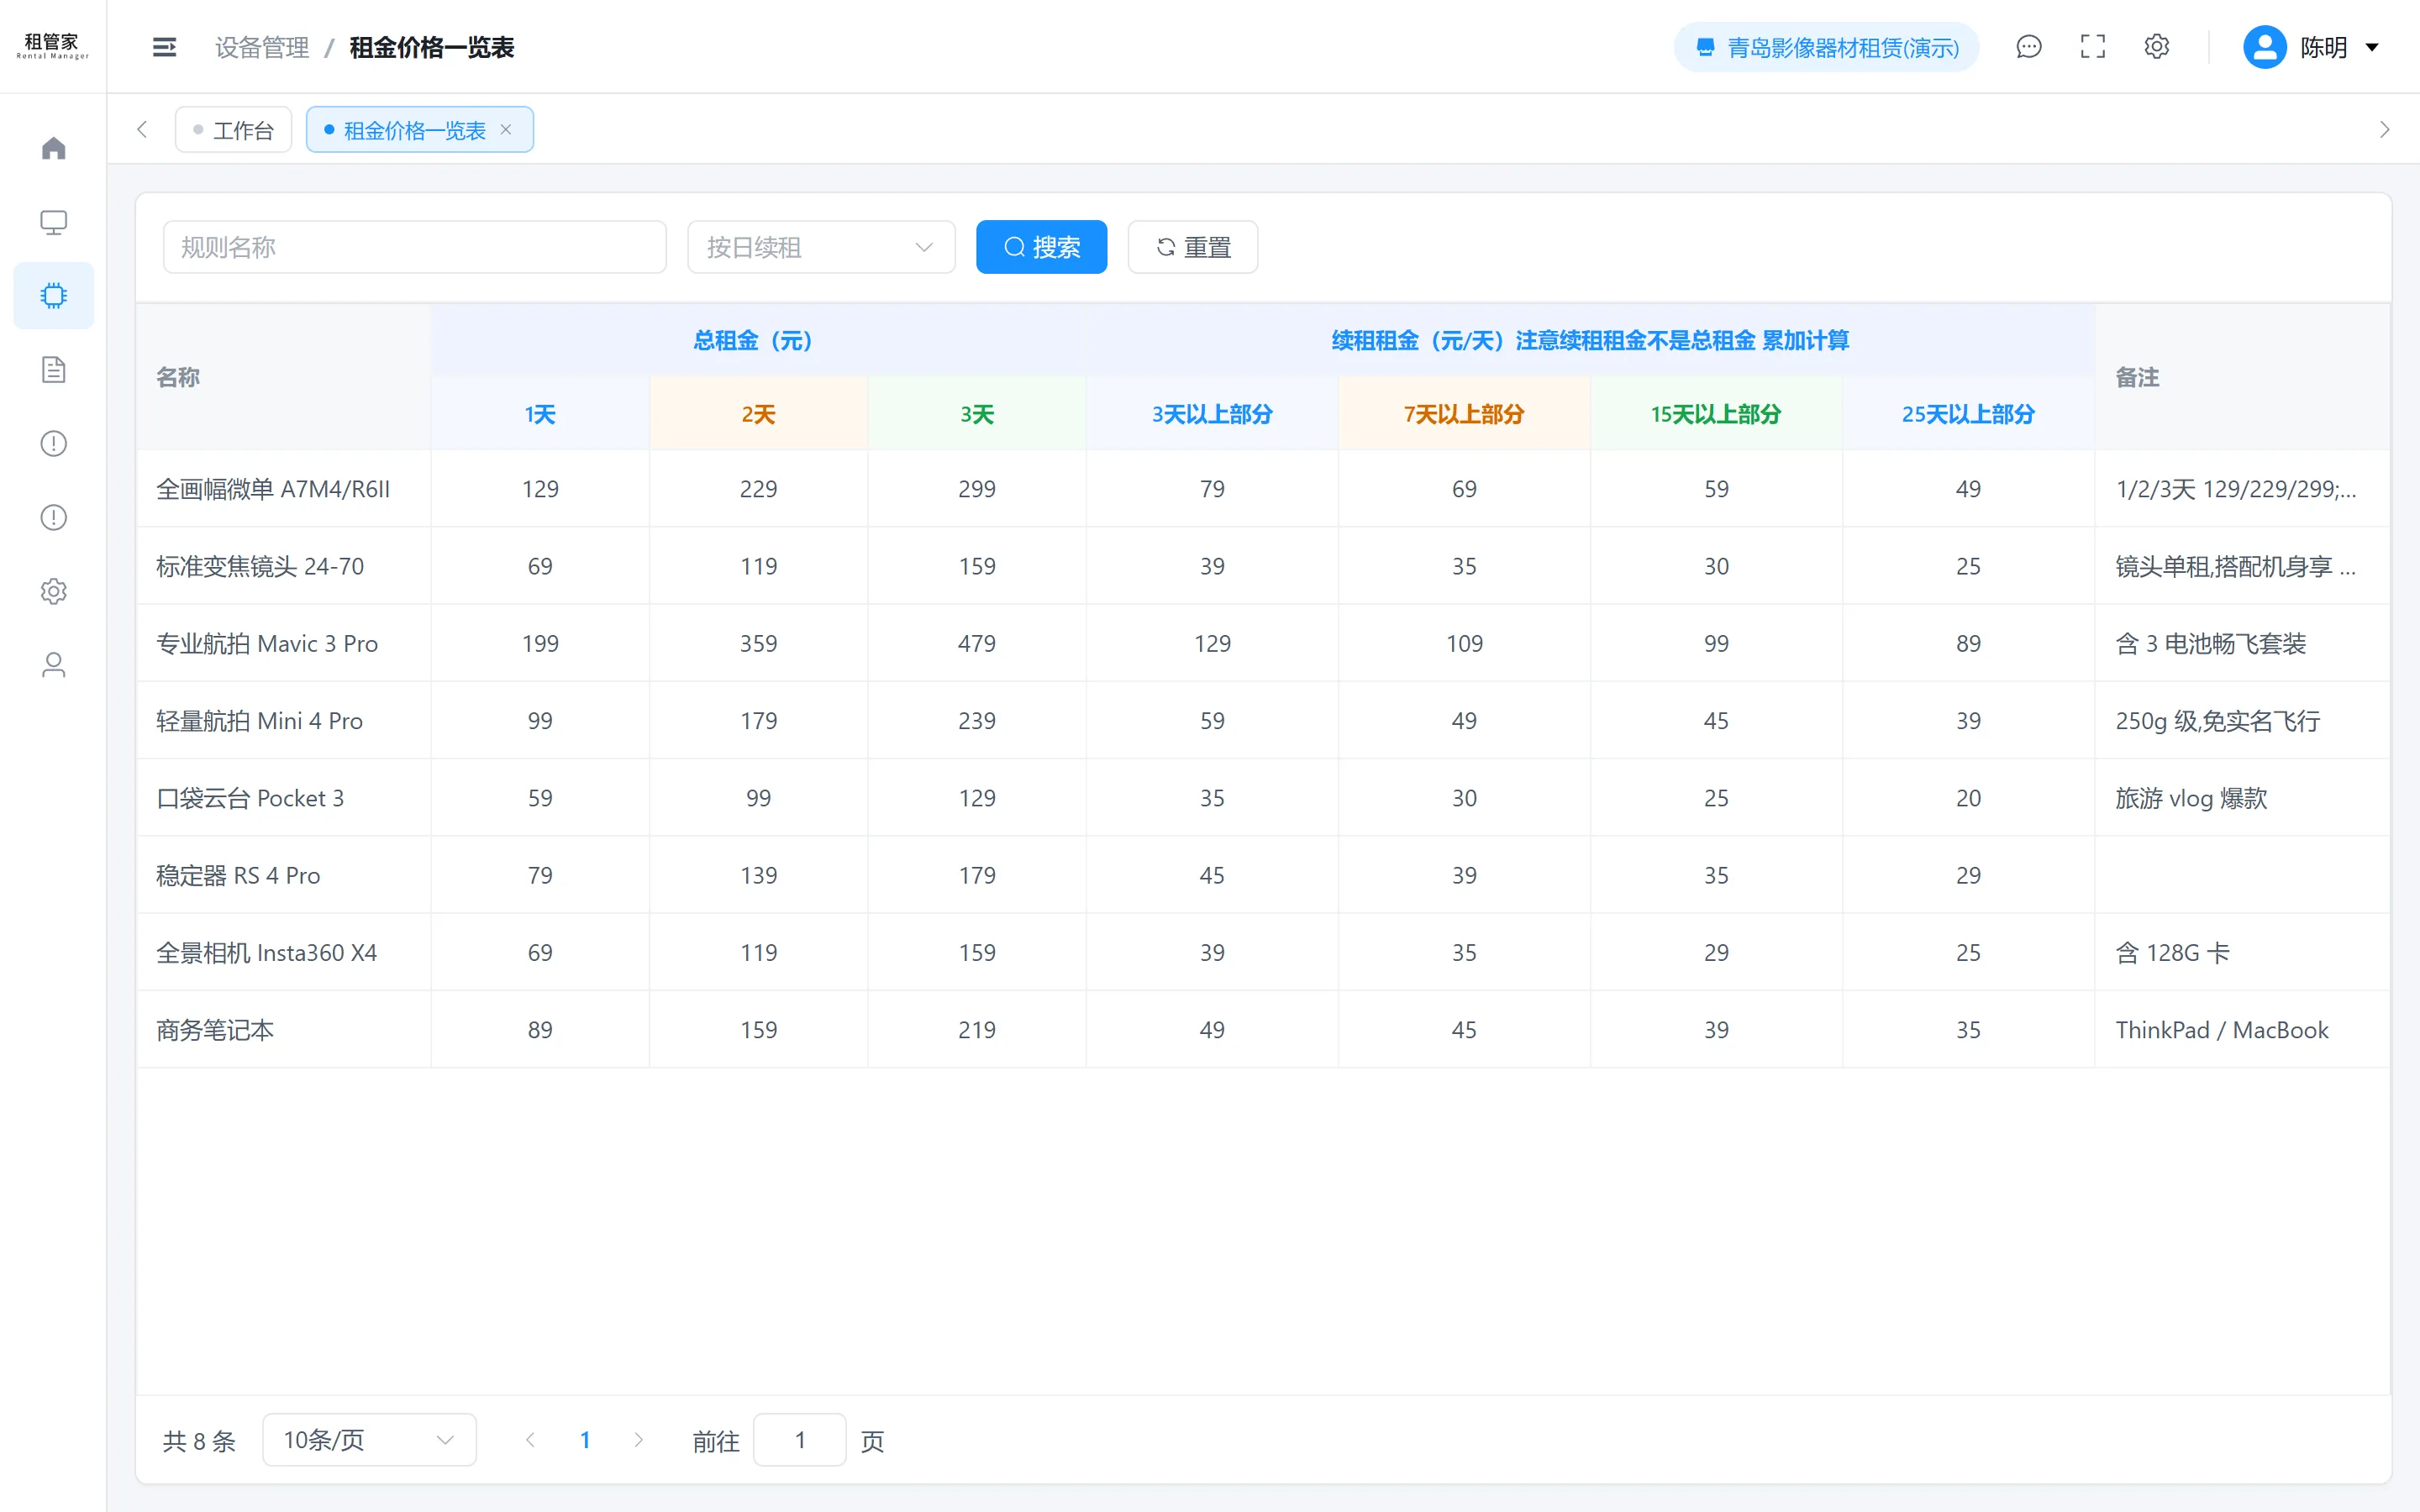Click the next page arrow

pos(638,1440)
